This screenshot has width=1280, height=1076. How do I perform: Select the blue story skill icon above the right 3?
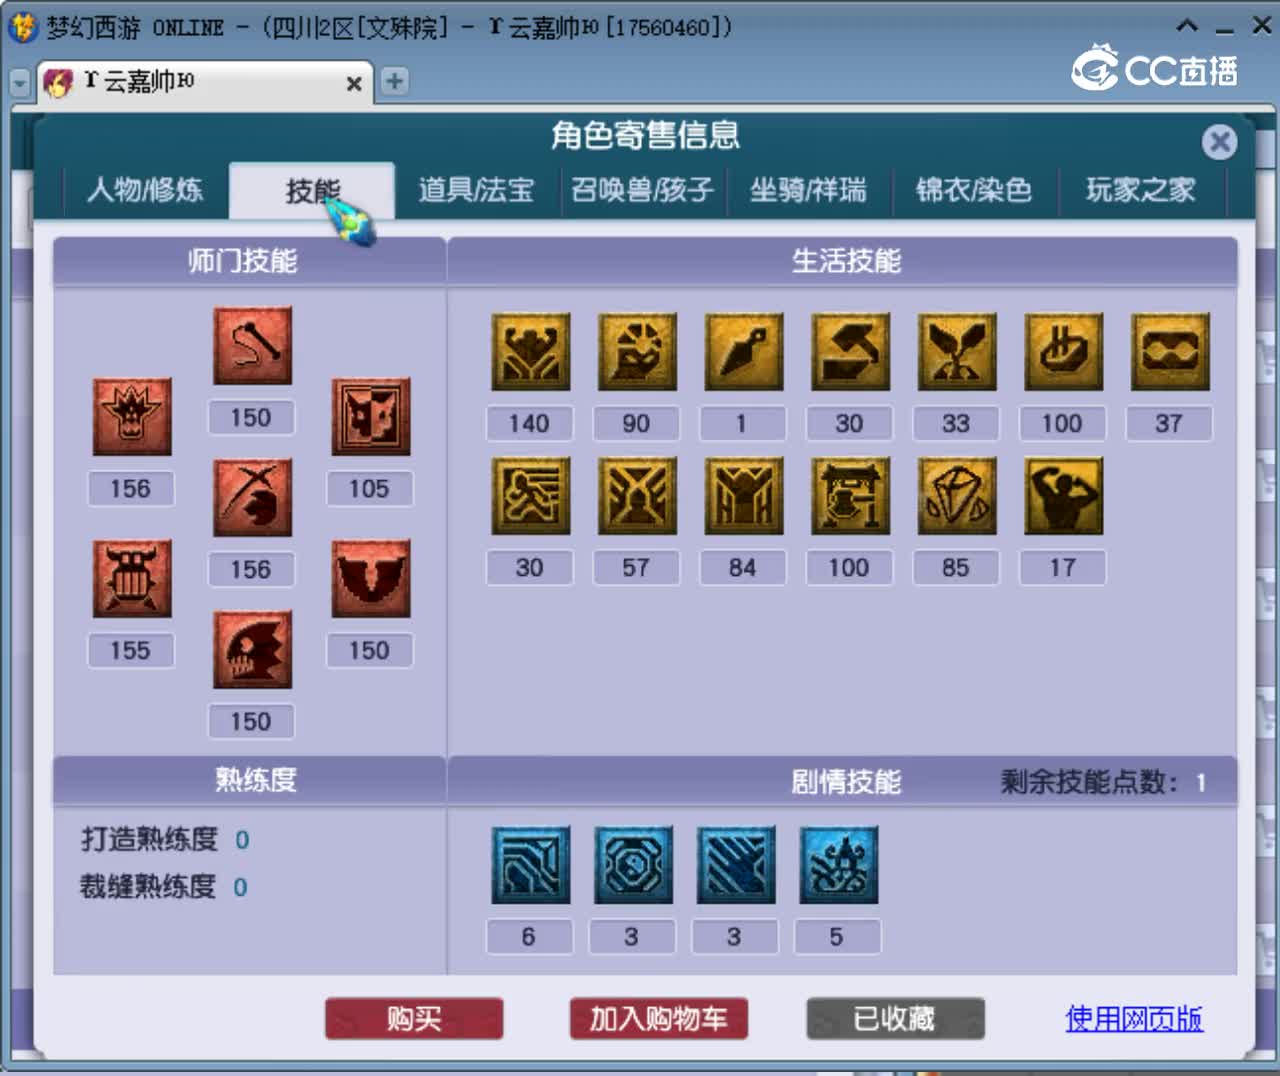[736, 865]
